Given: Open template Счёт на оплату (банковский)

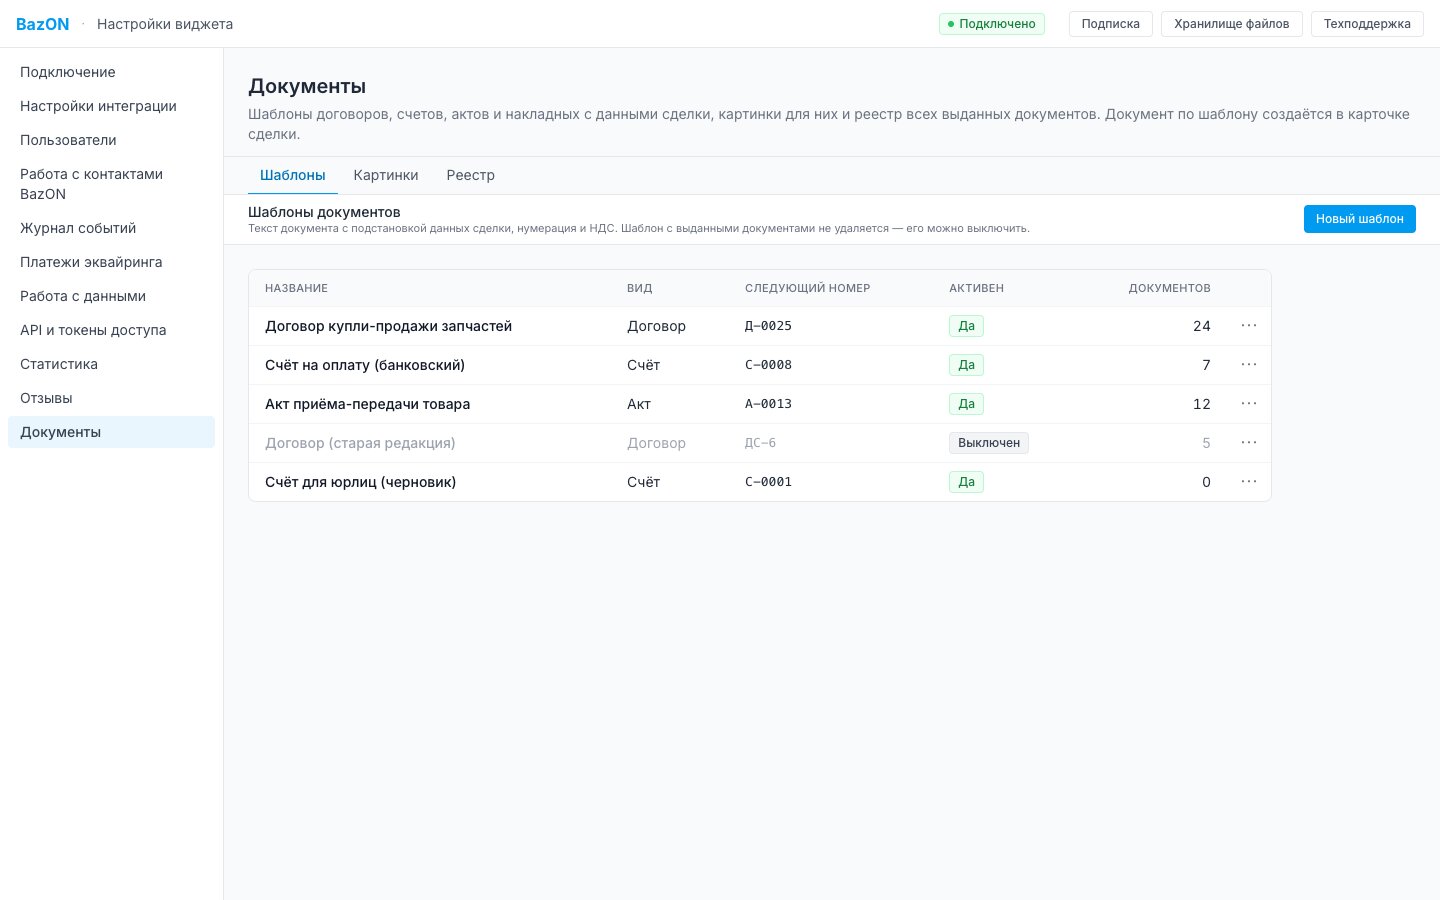Looking at the screenshot, I should [x=365, y=365].
